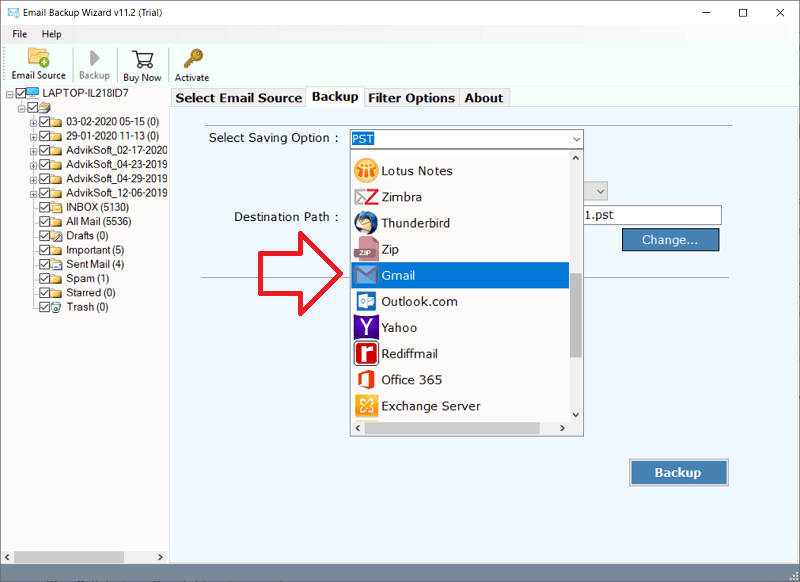Choose the Zip file icon option

[366, 249]
